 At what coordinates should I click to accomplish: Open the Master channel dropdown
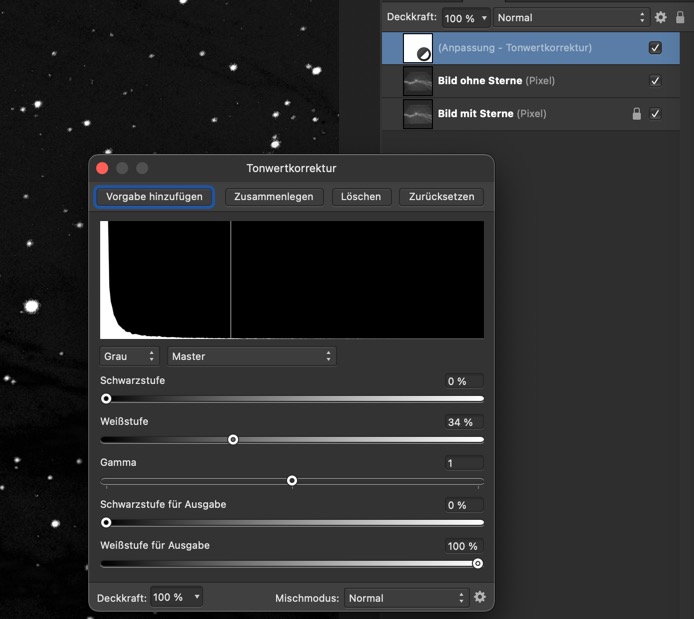click(251, 356)
